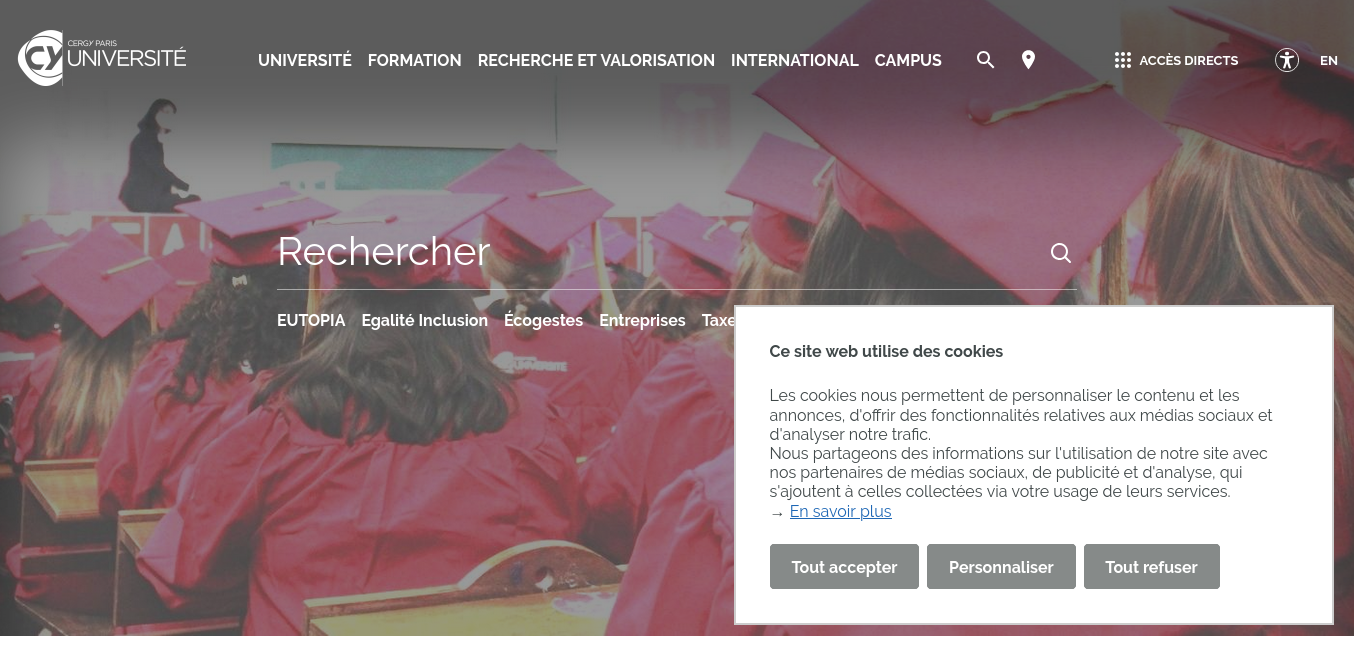Expand the Campus menu
The image size is (1366, 651).
pyautogui.click(x=908, y=60)
